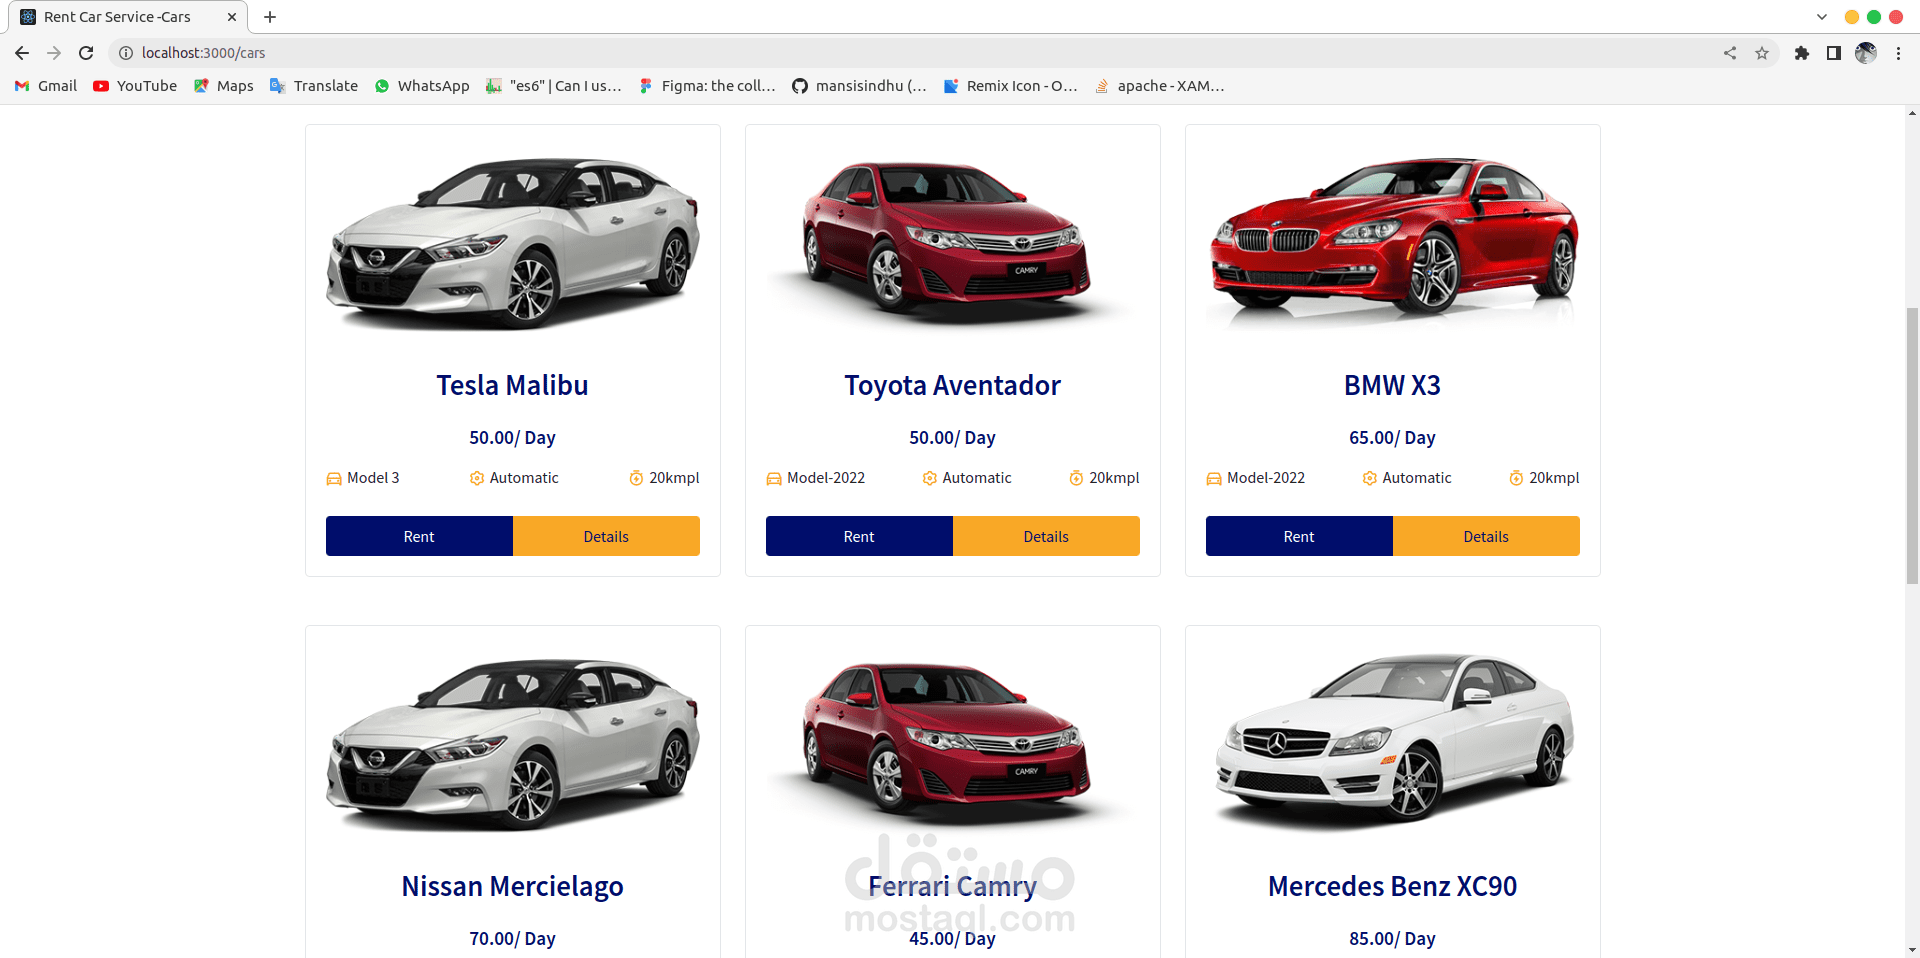The width and height of the screenshot is (1920, 958).
Task: Click the browser forward arrow
Action: [x=54, y=53]
